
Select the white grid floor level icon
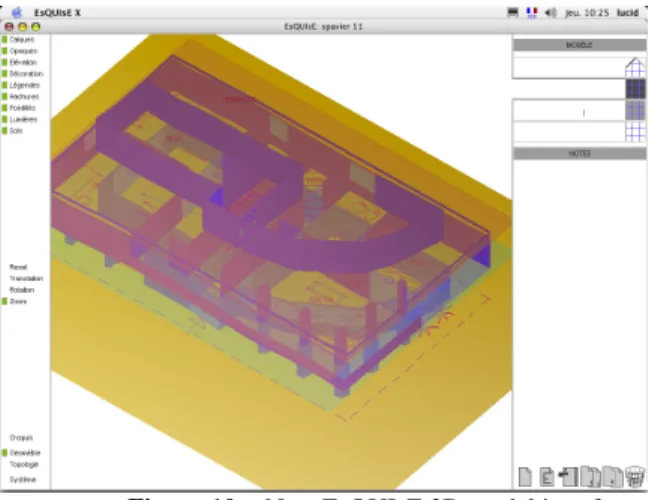(635, 132)
